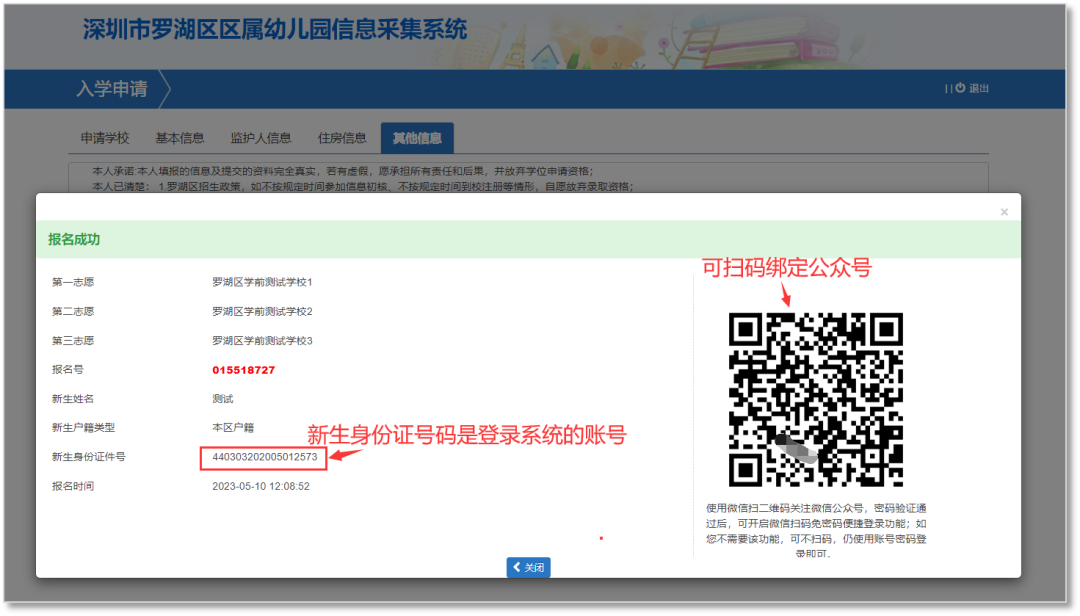The height and width of the screenshot is (616, 1080).
Task: Close the dialog with the × icon
Action: click(x=1004, y=212)
